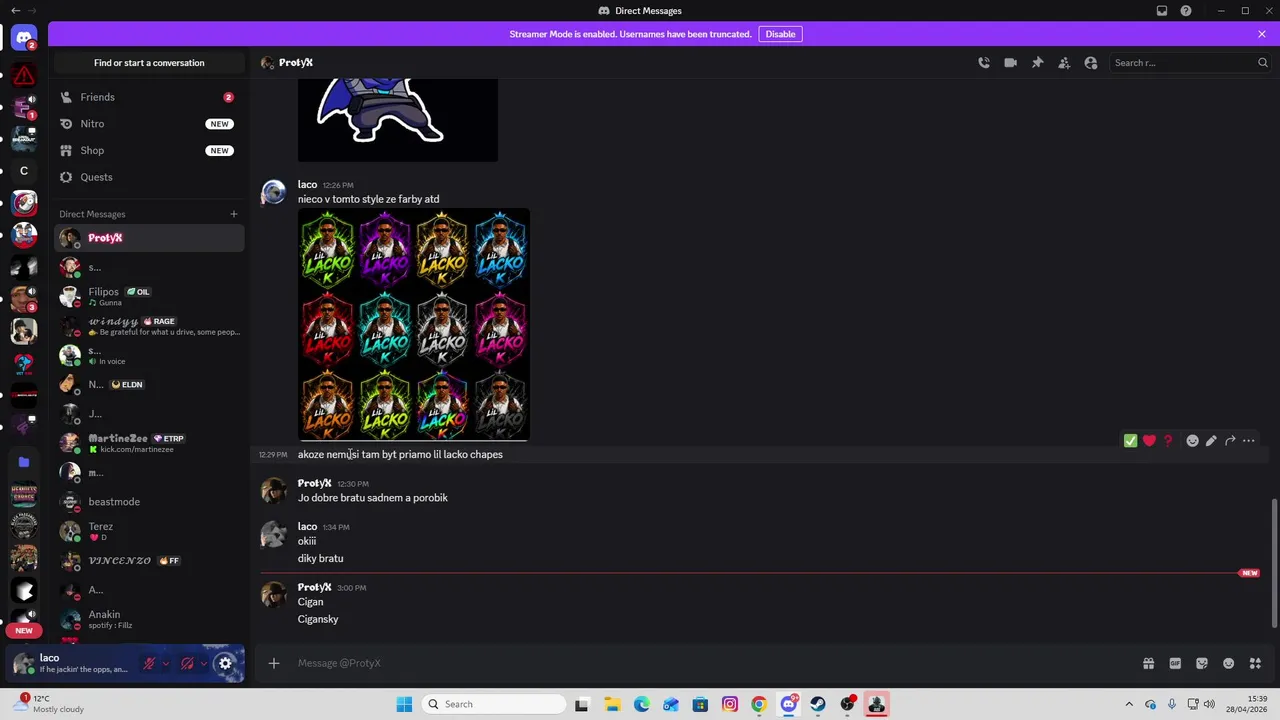Viewport: 1280px width, 720px height.
Task: Open Windows Start menu
Action: pos(404,704)
